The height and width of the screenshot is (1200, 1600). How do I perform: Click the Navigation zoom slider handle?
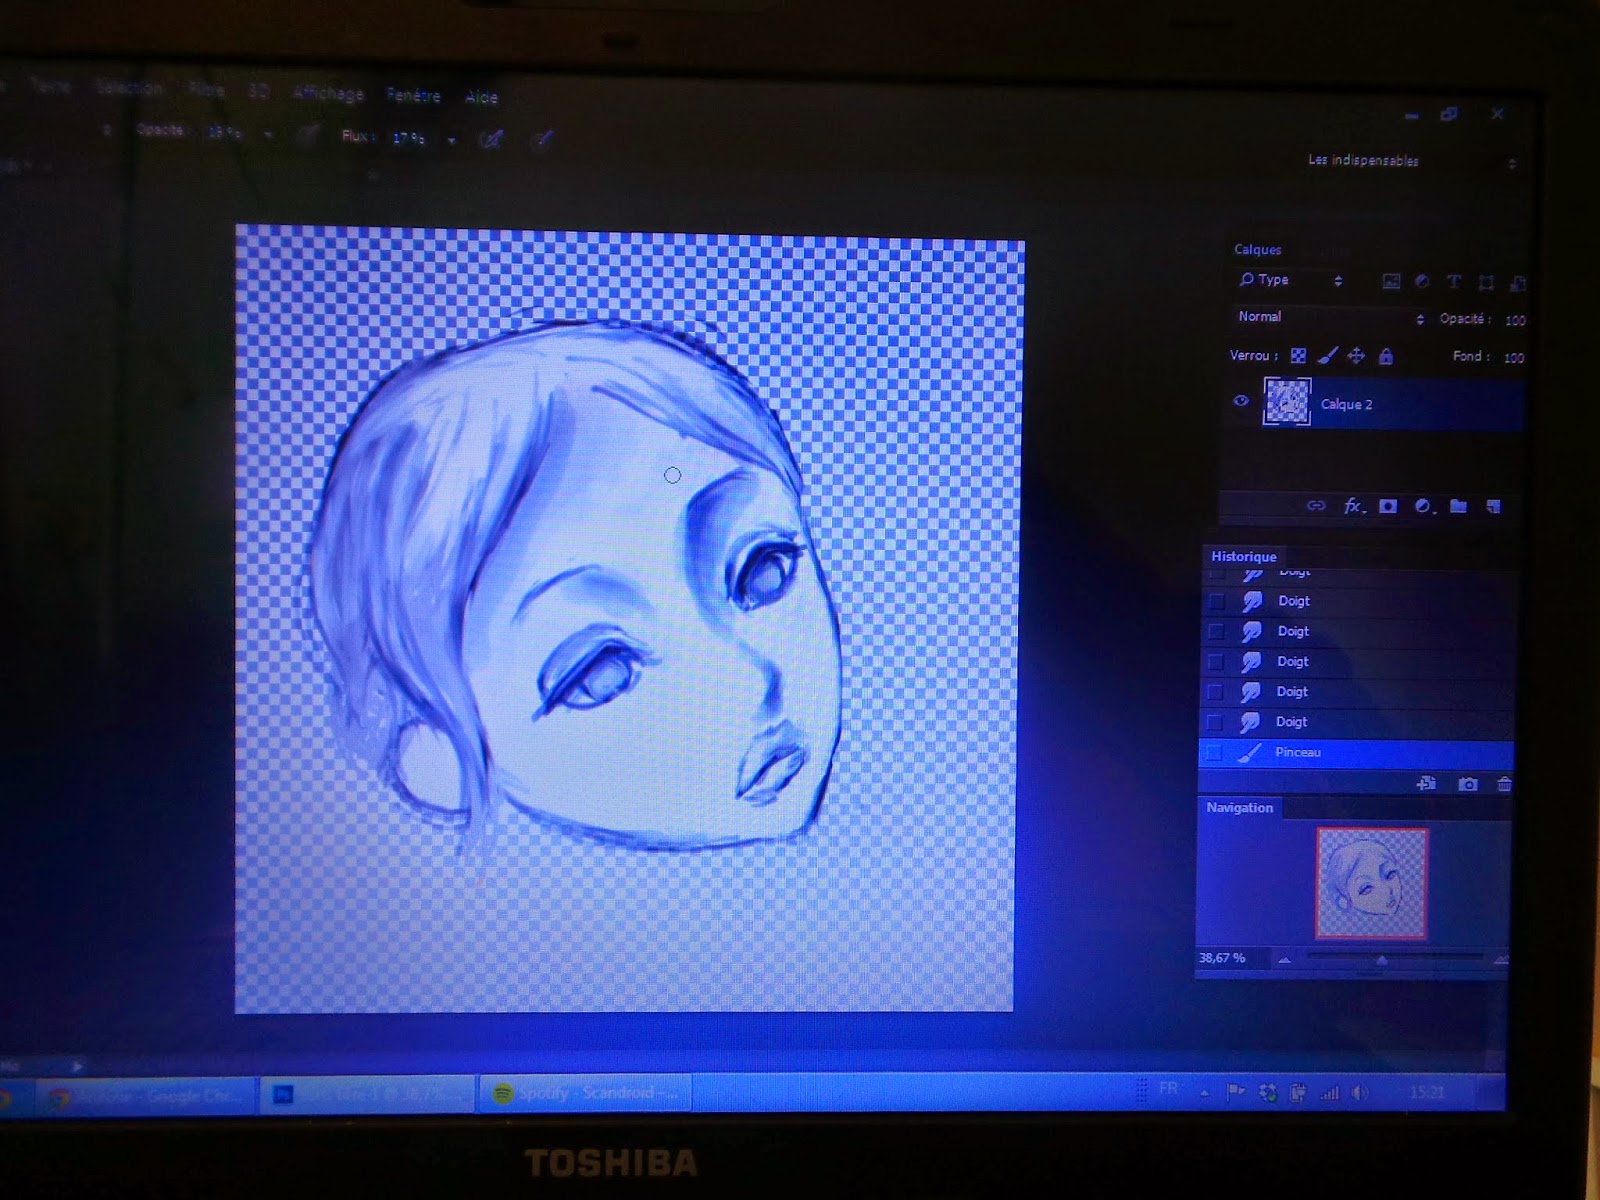pos(1382,960)
